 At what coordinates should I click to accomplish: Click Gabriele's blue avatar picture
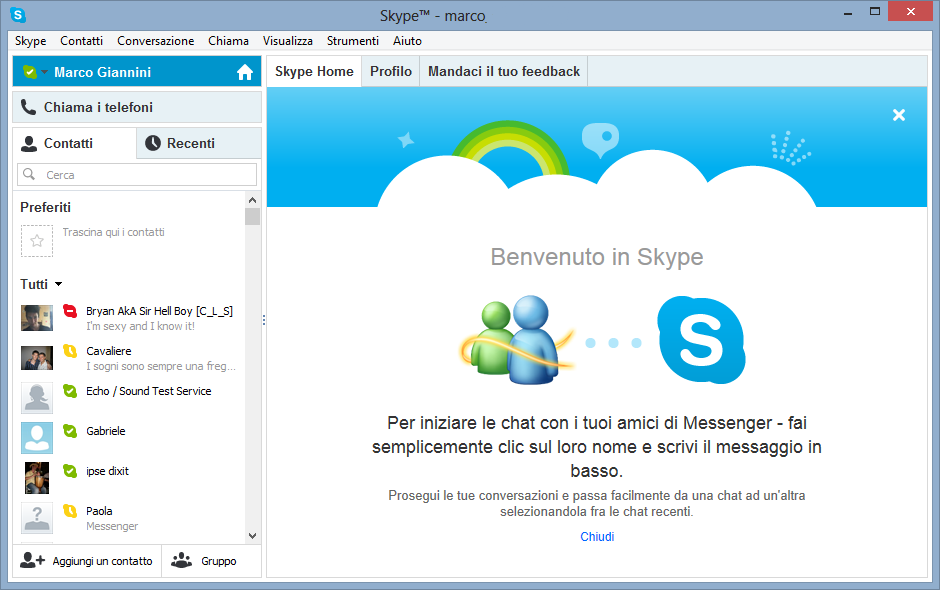click(x=37, y=438)
